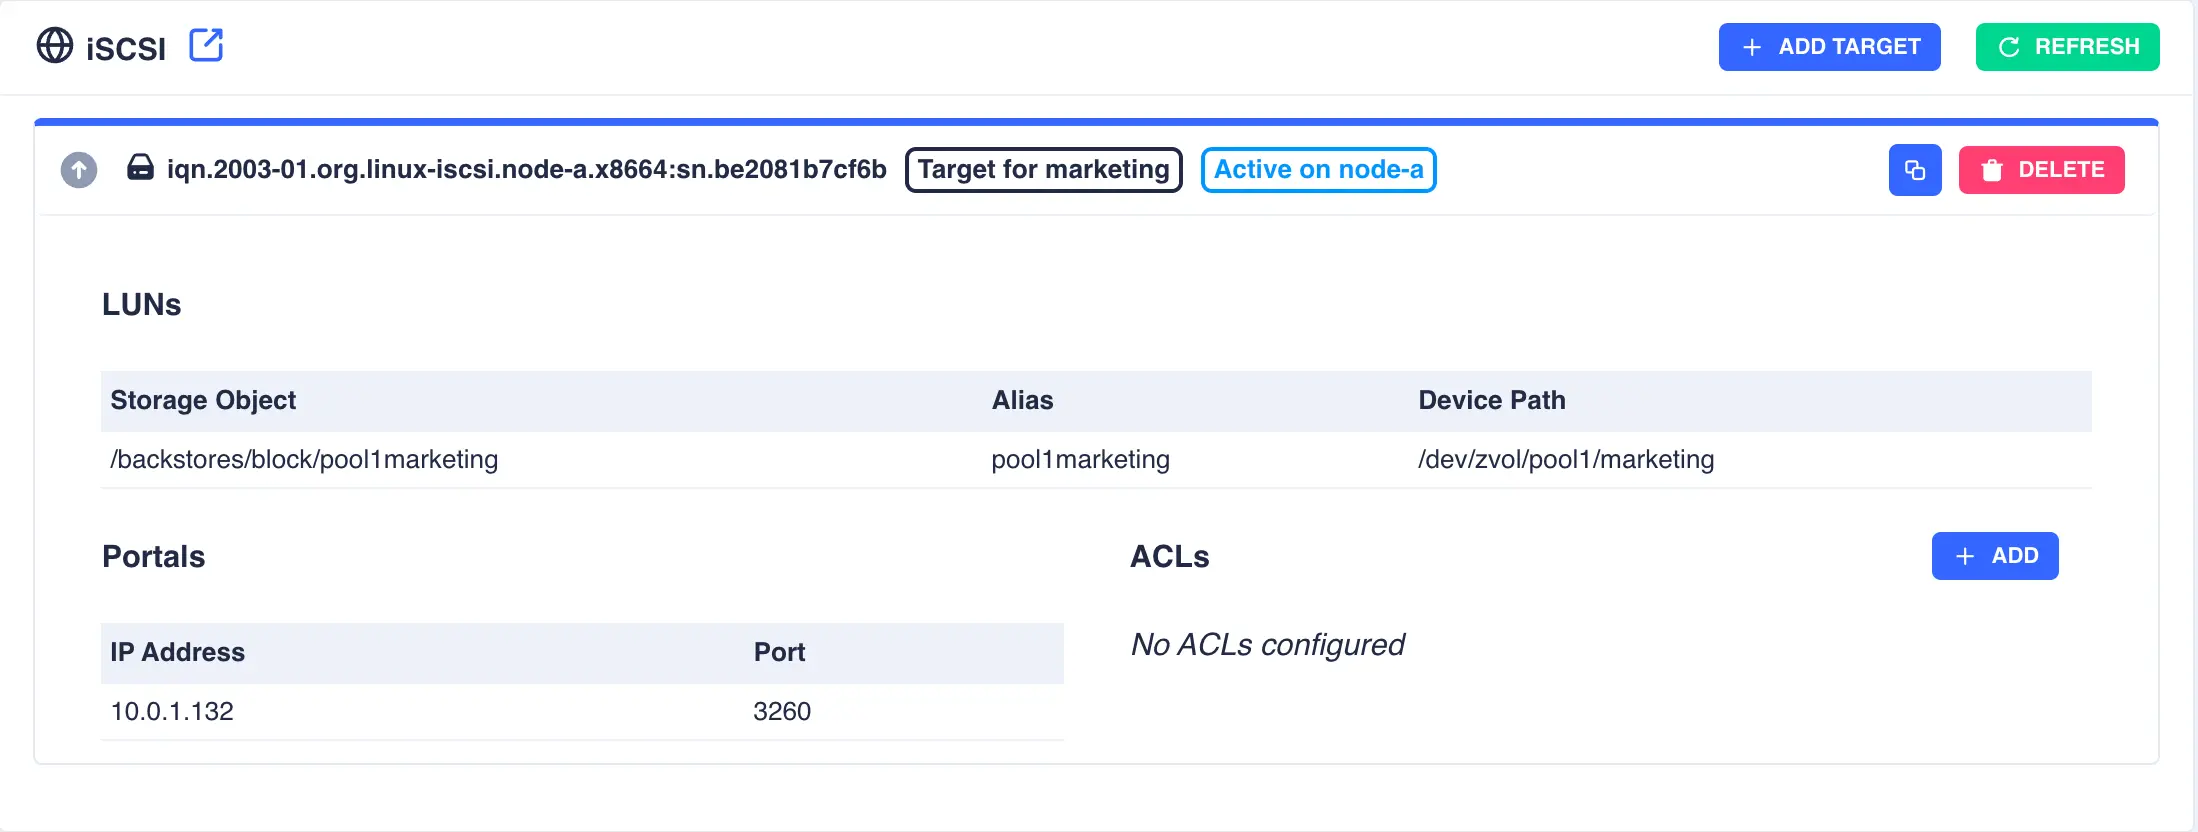2198x832 pixels.
Task: Click the circular refresh arrow icon
Action: pyautogui.click(x=2006, y=46)
